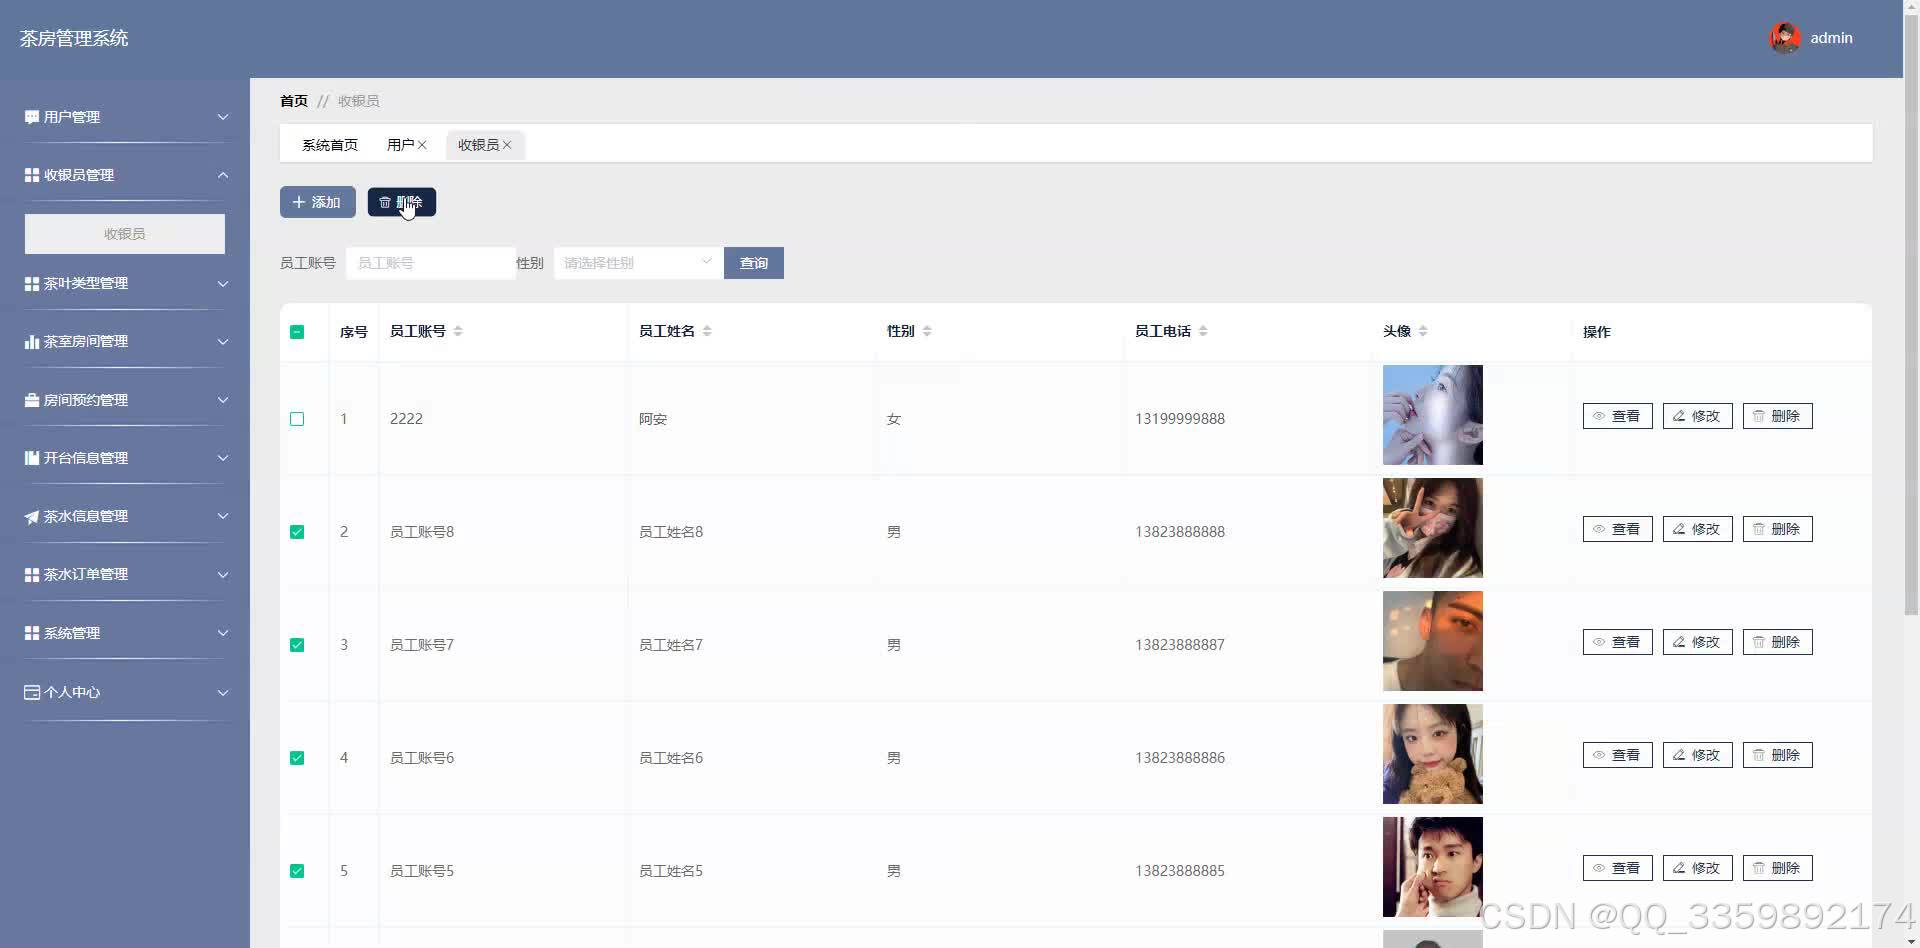The width and height of the screenshot is (1920, 948).
Task: Open 系统管理 menu label
Action: [x=72, y=634]
